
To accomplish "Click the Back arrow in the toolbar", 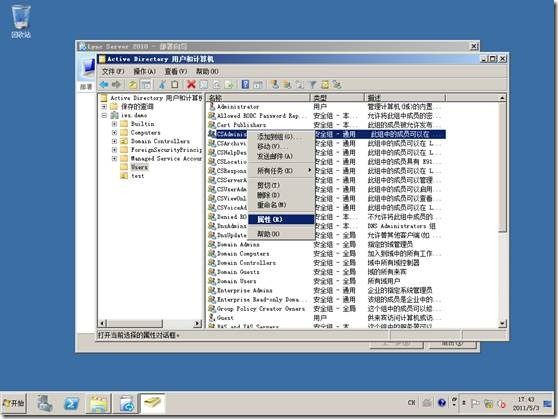I will pos(104,85).
